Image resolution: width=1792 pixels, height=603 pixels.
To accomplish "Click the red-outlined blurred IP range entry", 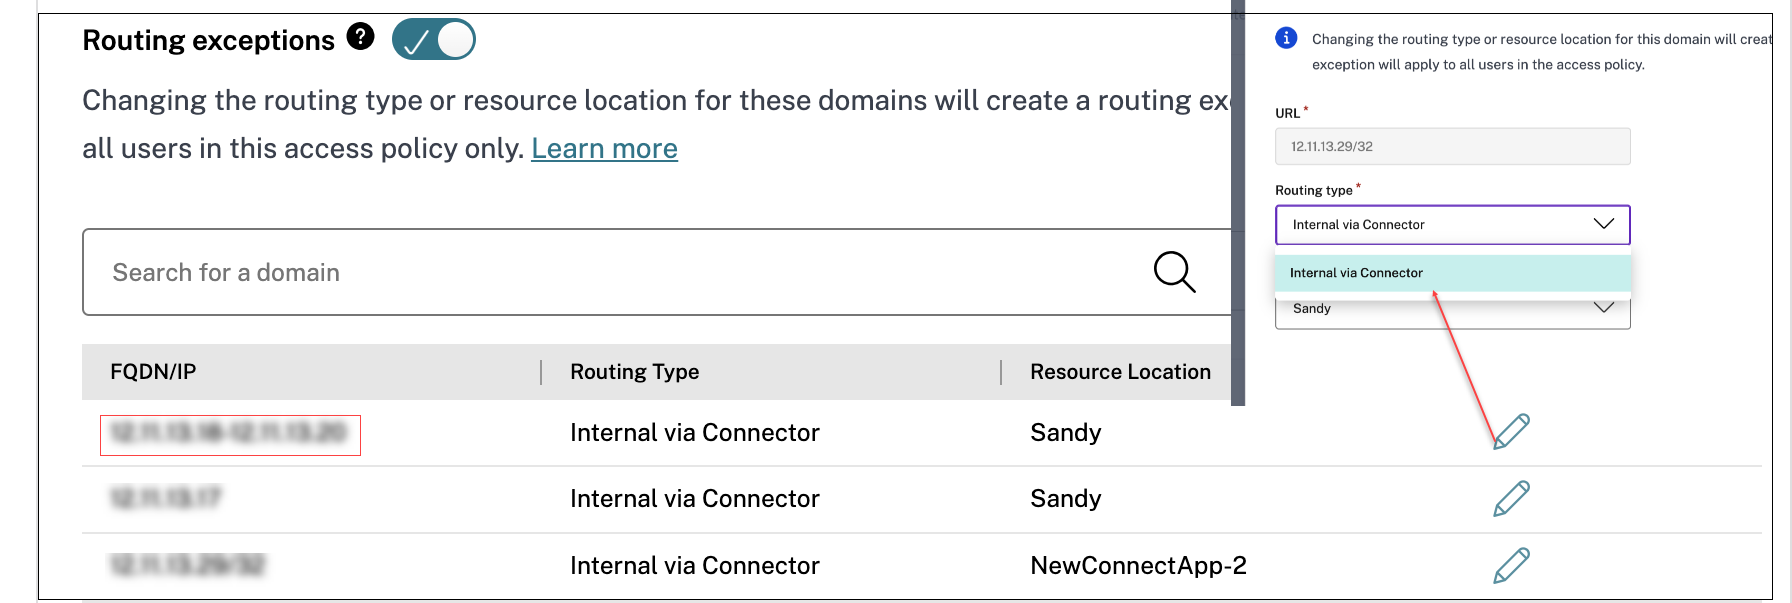I will (x=230, y=435).
